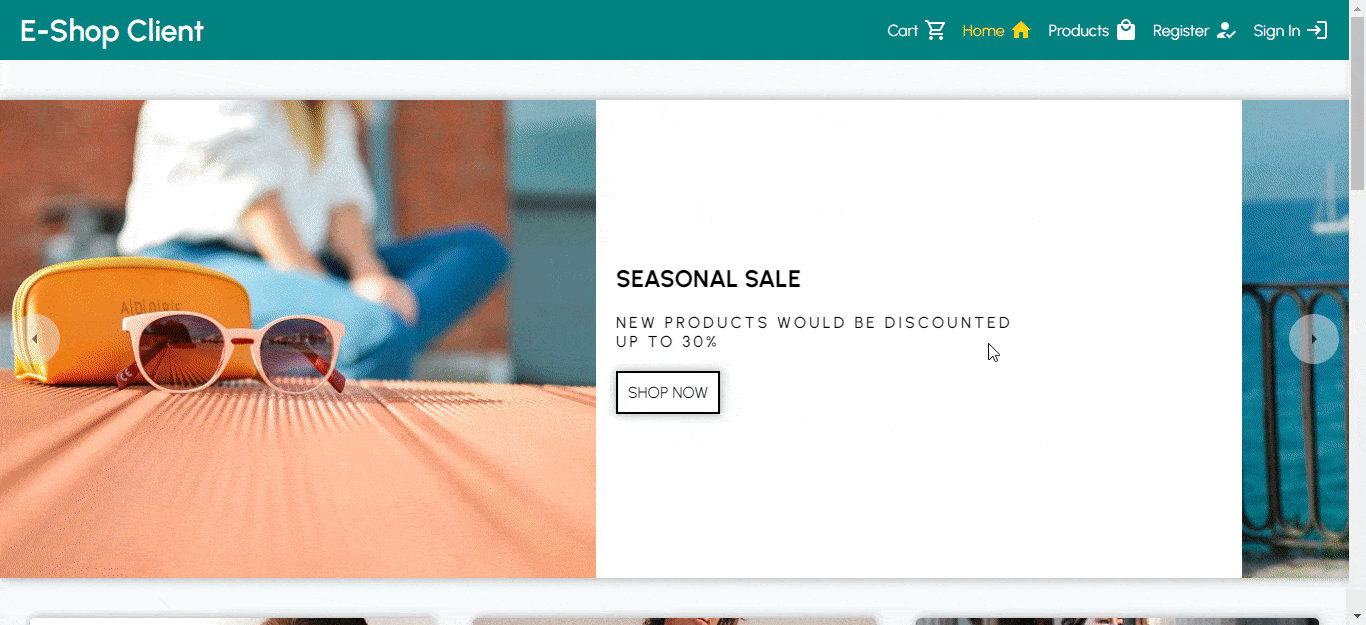Click the sunglasses slide image
Viewport: 1366px width, 625px height.
pos(298,339)
